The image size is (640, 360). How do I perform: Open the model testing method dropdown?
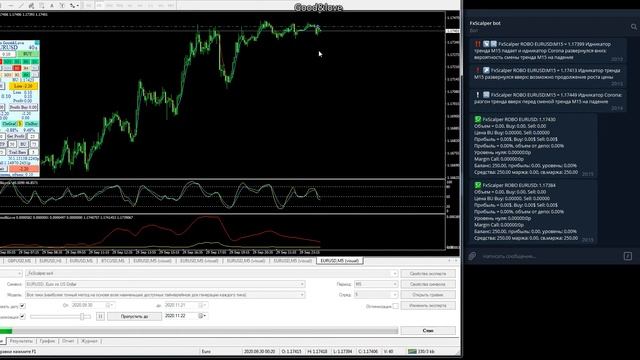[302, 295]
